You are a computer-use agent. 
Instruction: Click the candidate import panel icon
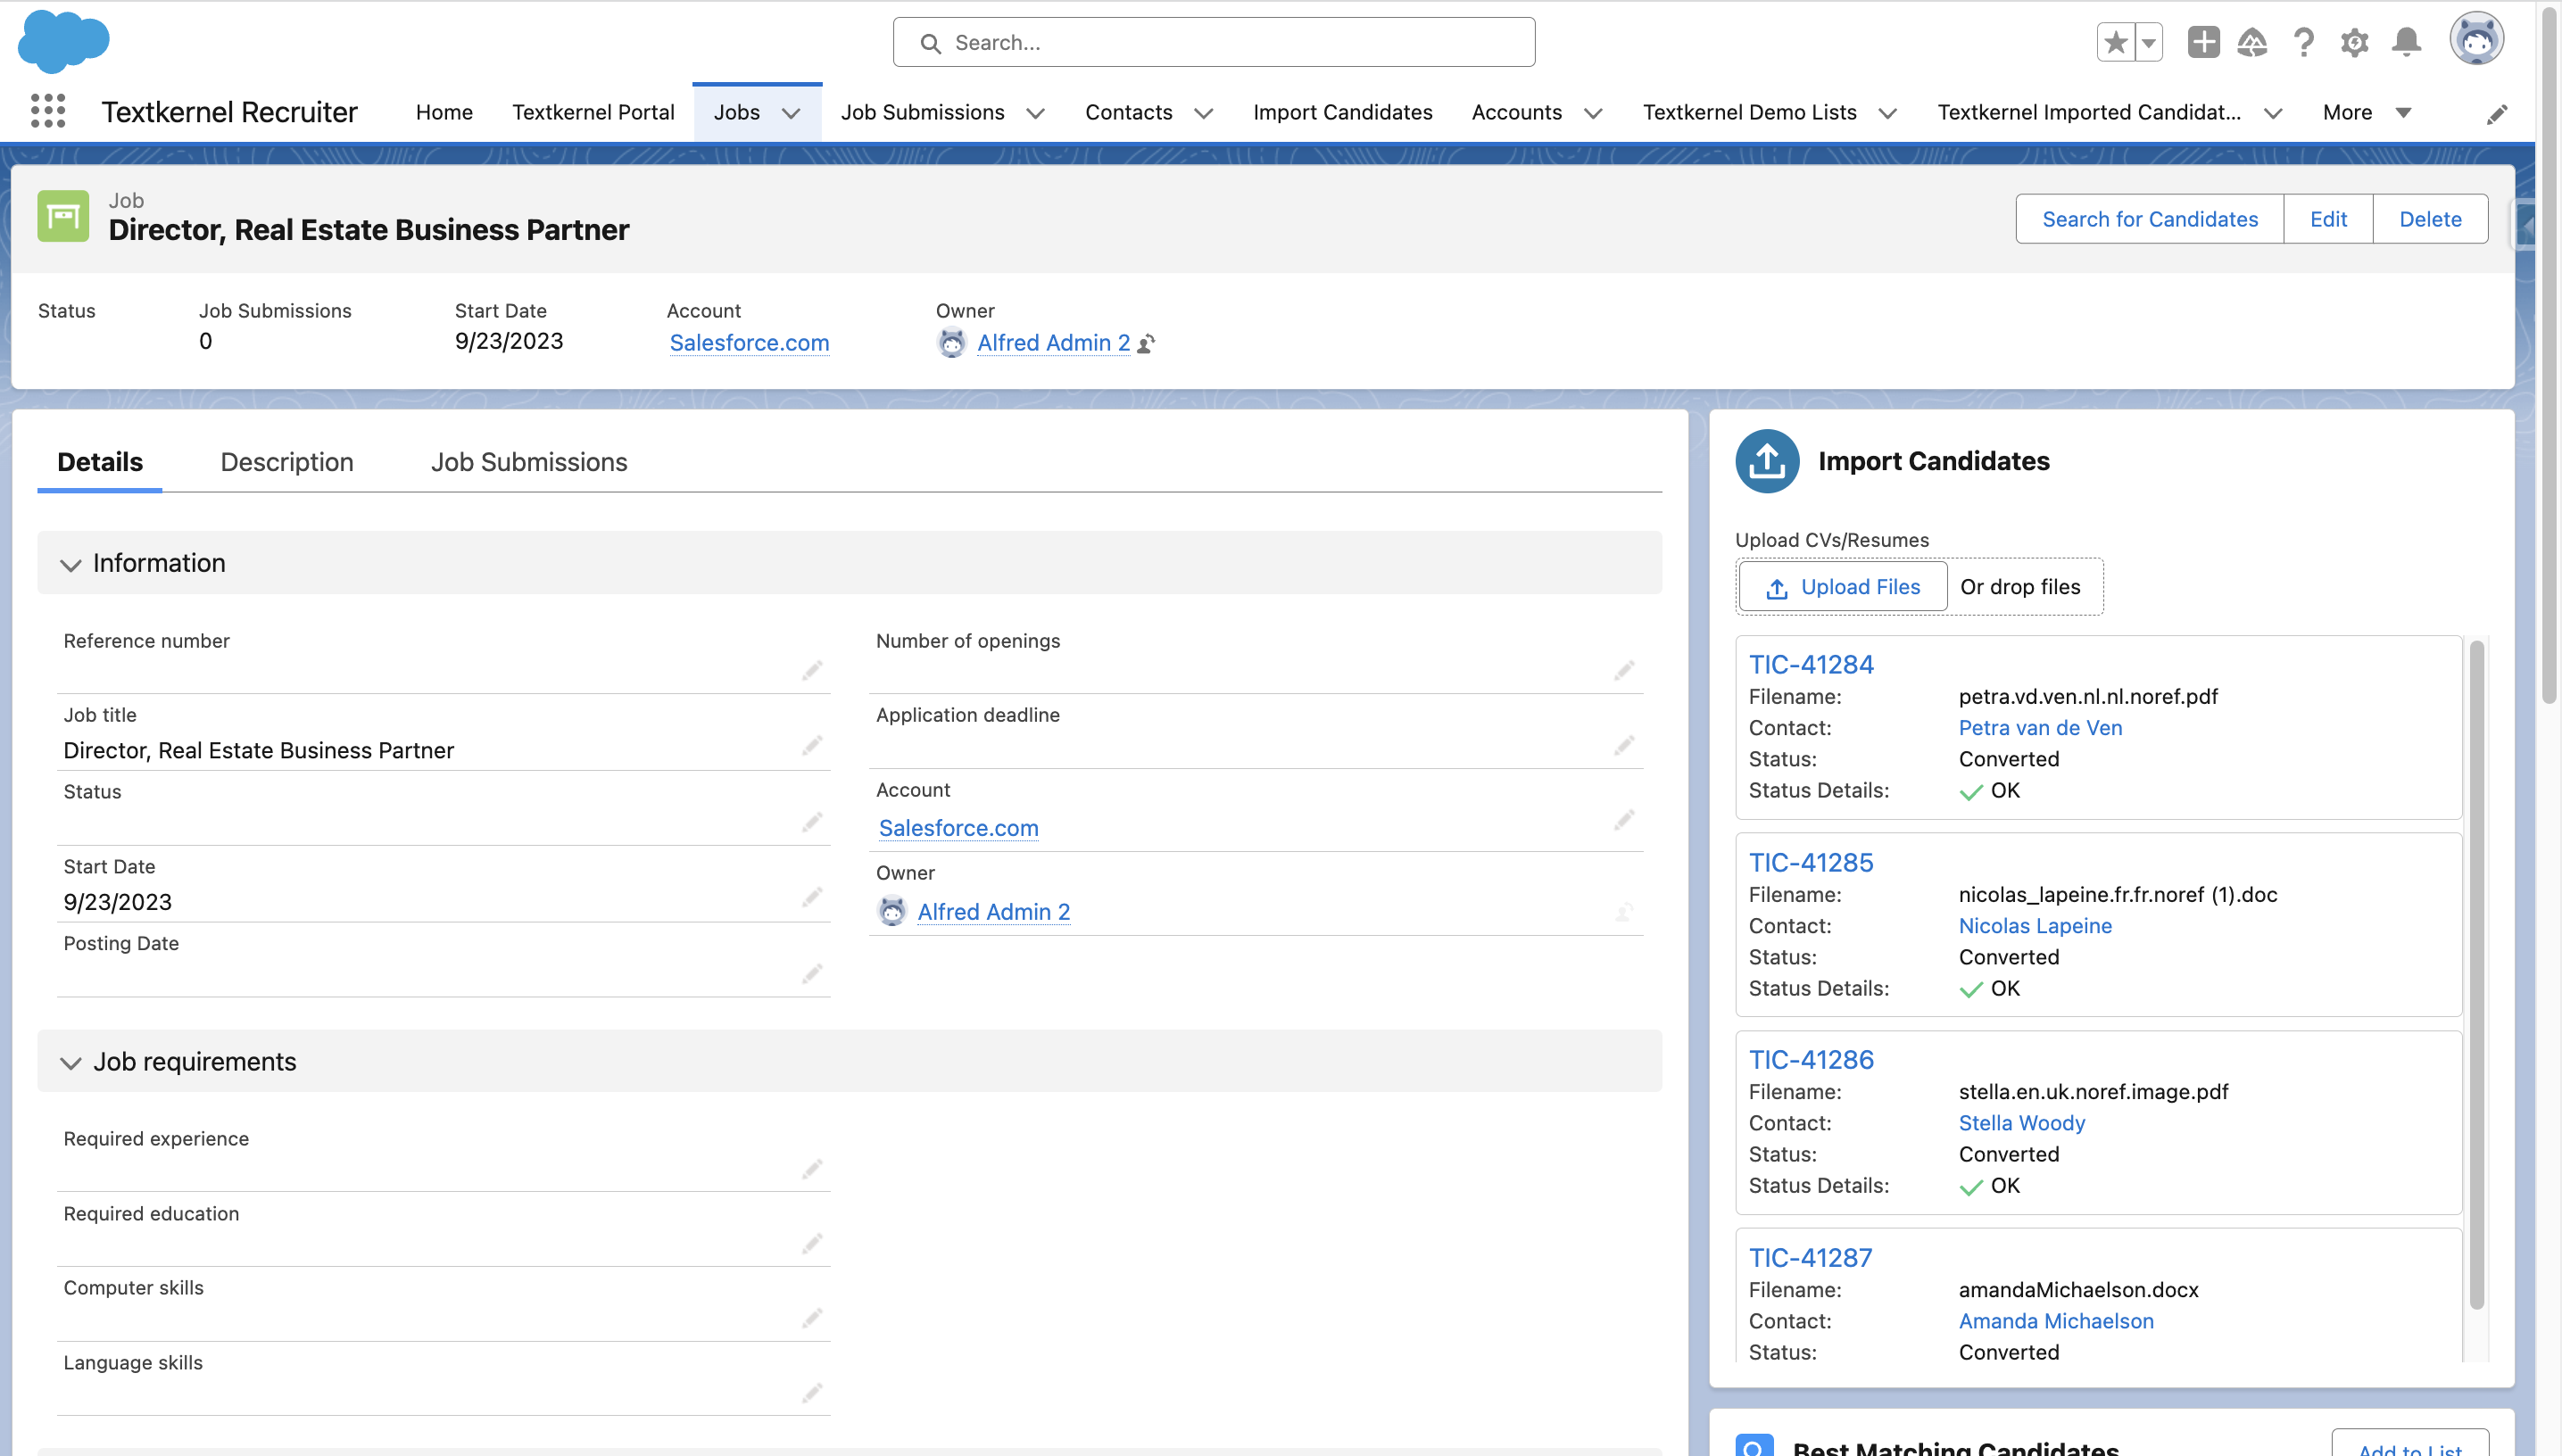click(1767, 459)
